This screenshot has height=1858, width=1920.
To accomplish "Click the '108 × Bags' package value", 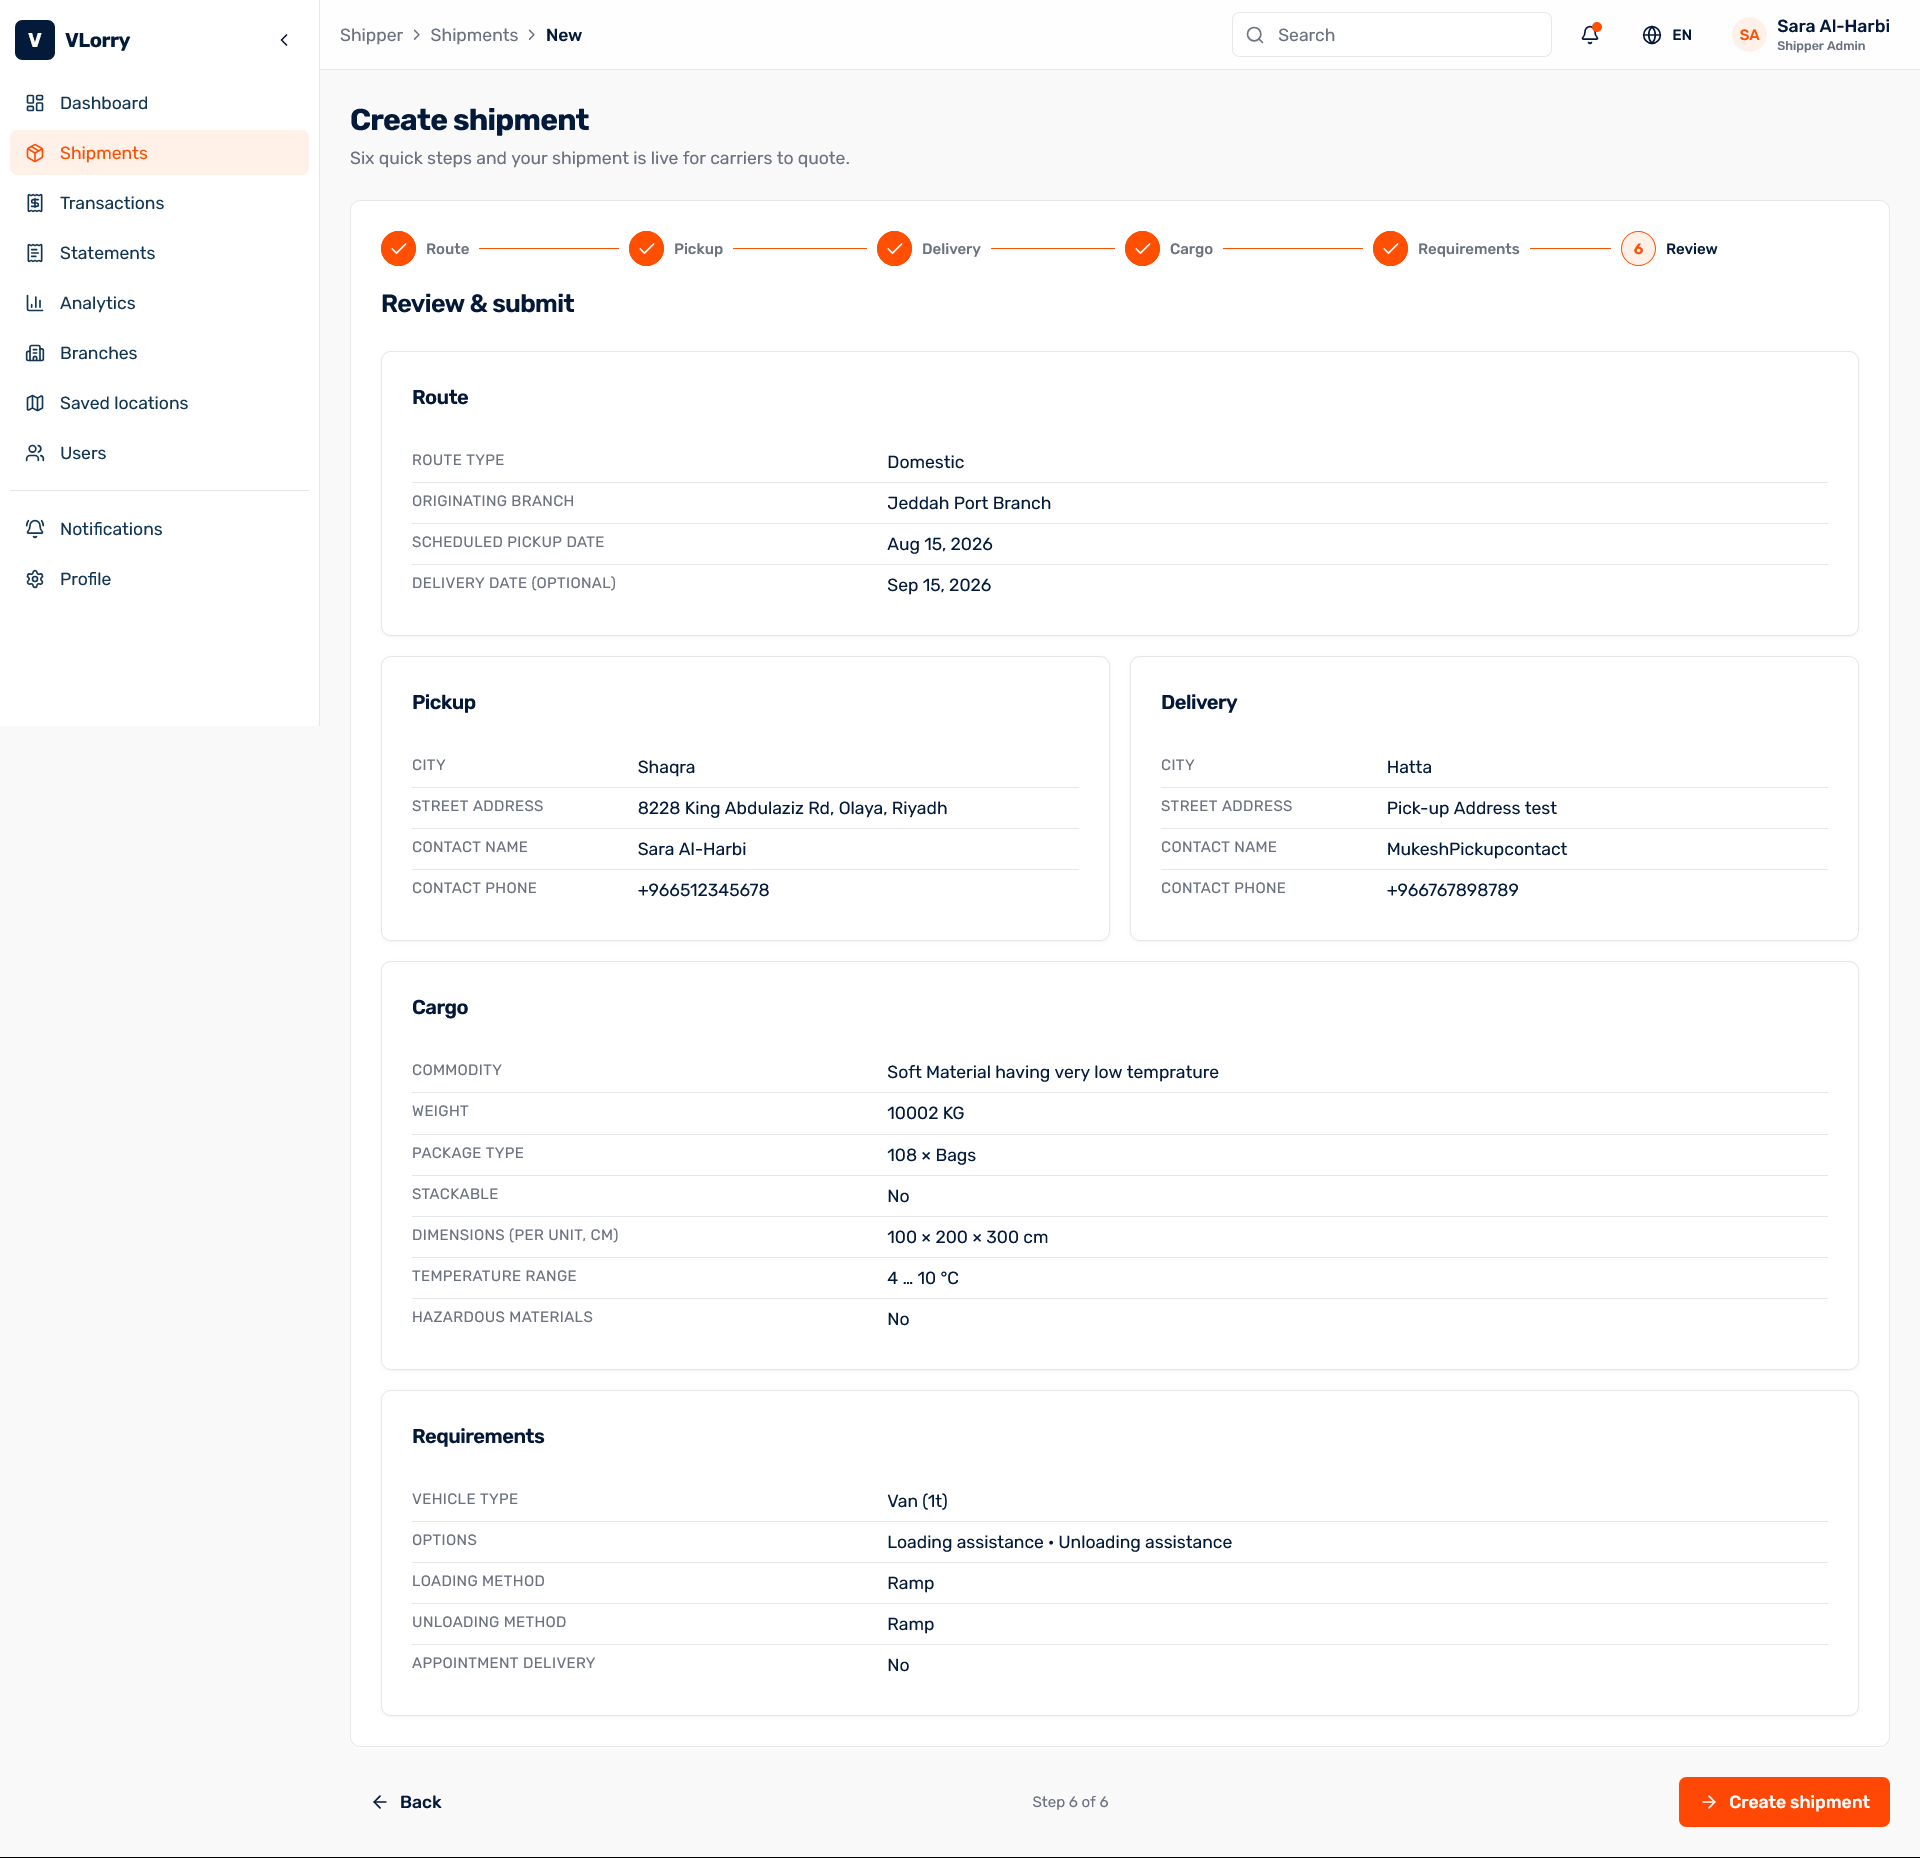I will [x=932, y=1155].
